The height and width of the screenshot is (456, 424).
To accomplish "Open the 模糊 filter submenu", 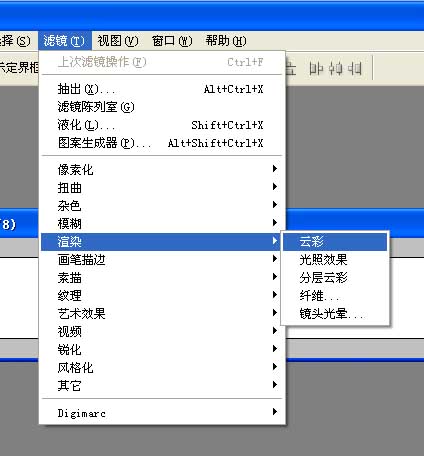I will tap(162, 224).
